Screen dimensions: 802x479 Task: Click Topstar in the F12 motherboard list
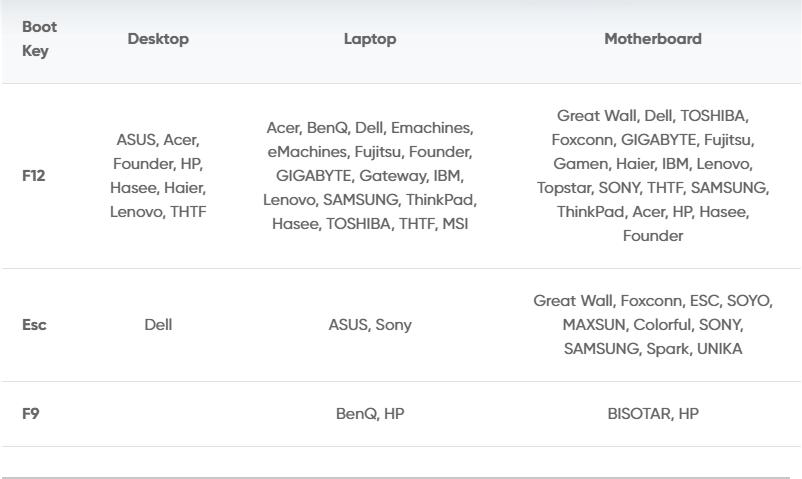[x=564, y=188]
